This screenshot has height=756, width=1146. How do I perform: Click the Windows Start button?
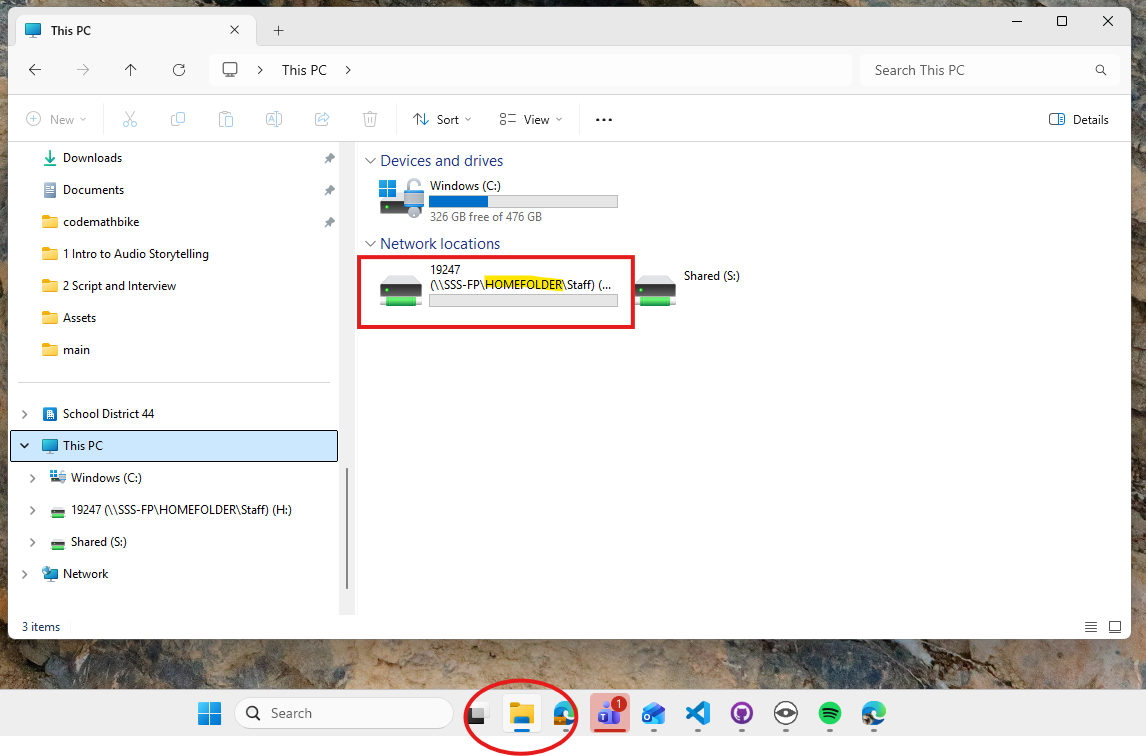coord(209,713)
